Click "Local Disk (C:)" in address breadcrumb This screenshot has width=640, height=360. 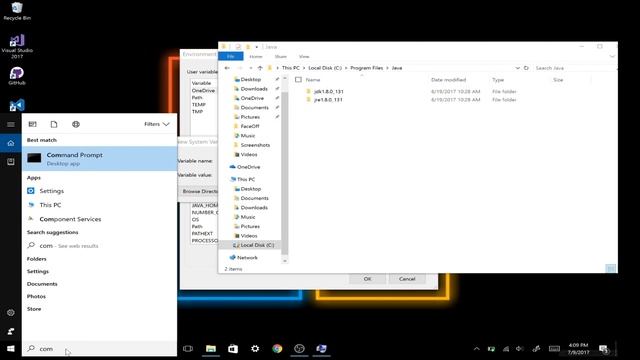(x=325, y=68)
